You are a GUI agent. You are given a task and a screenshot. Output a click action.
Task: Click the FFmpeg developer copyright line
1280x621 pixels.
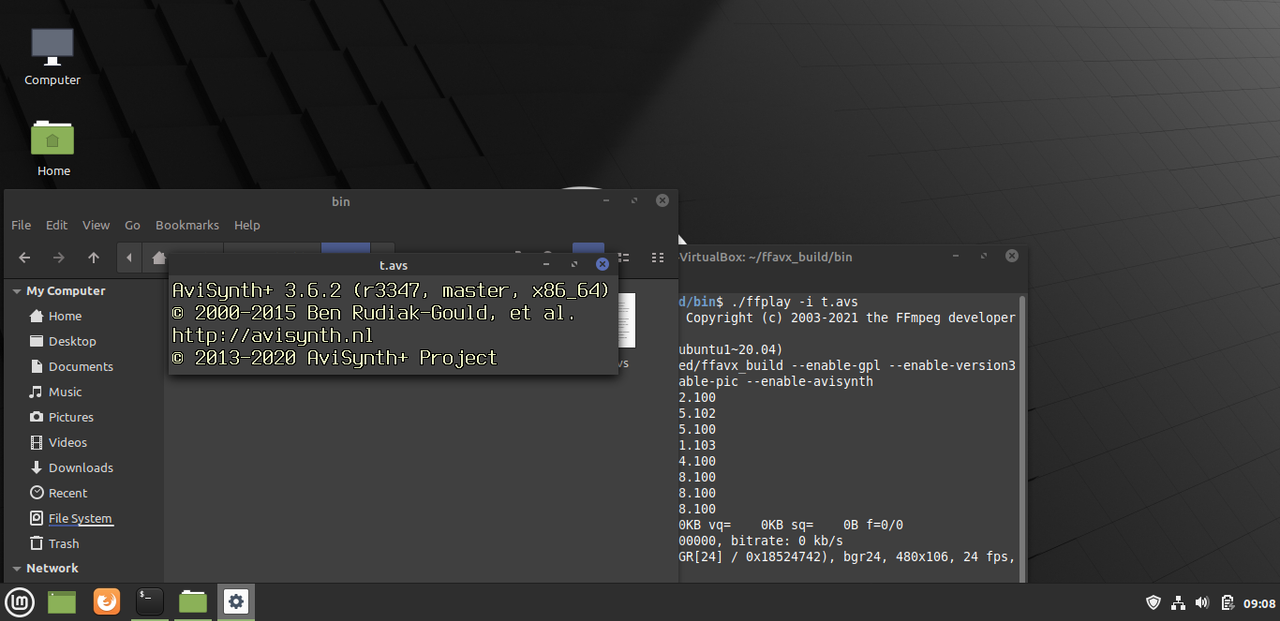pos(850,318)
